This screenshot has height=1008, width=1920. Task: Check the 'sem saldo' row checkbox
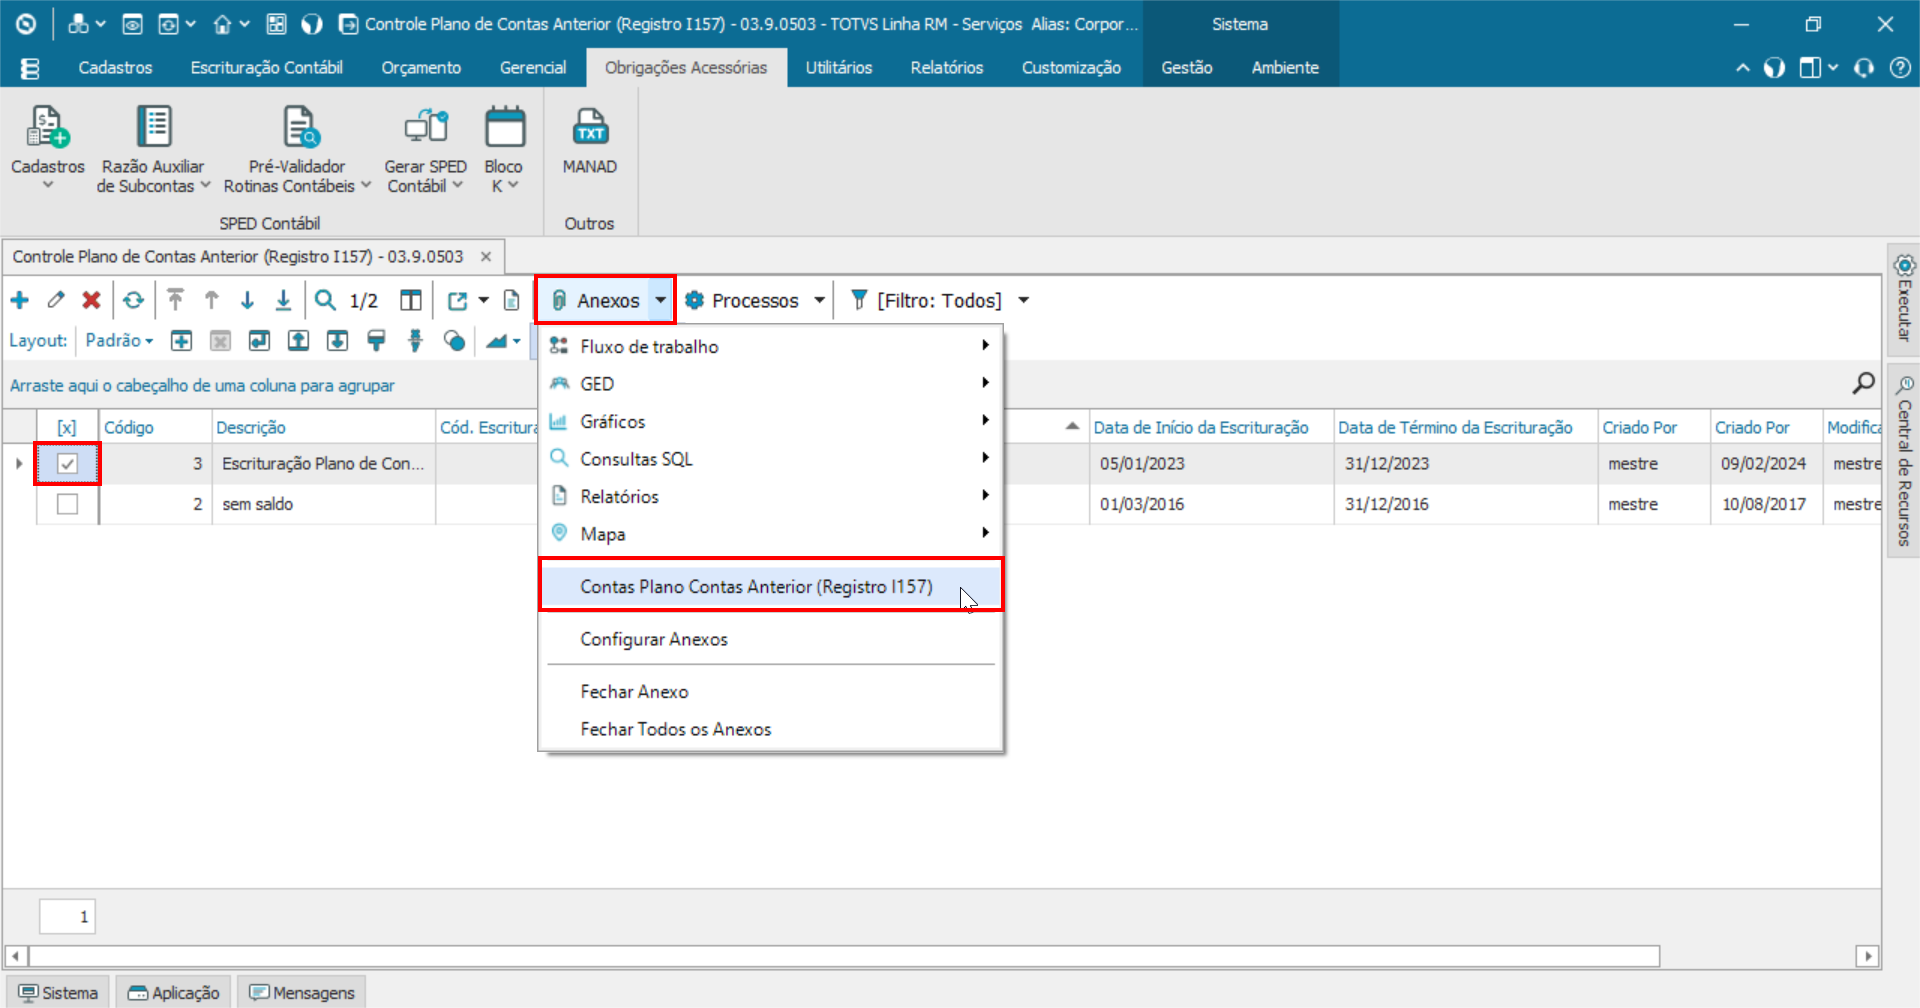point(67,504)
